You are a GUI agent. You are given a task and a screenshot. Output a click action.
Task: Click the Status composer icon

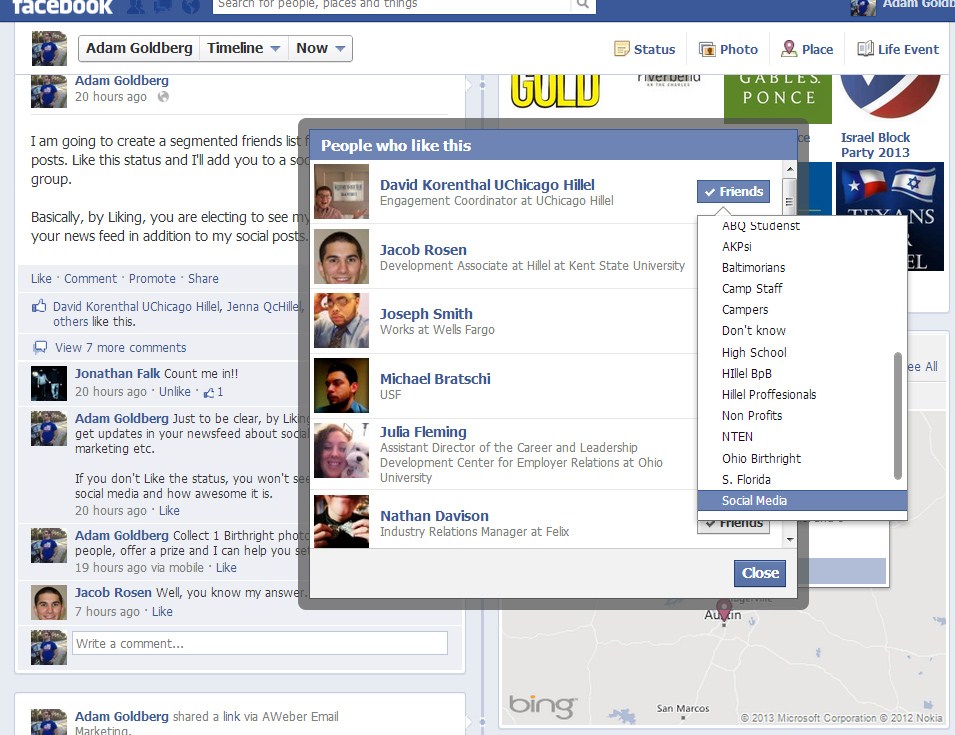pos(621,49)
